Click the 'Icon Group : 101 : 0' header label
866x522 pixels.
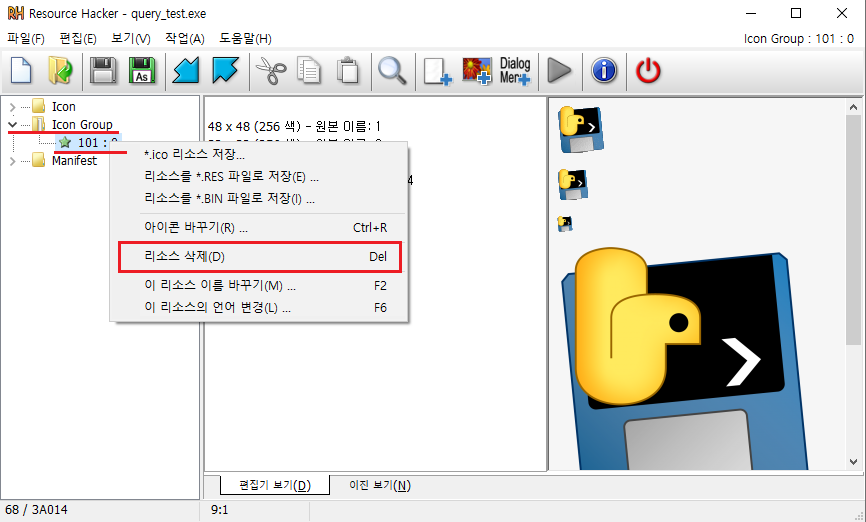tap(799, 39)
